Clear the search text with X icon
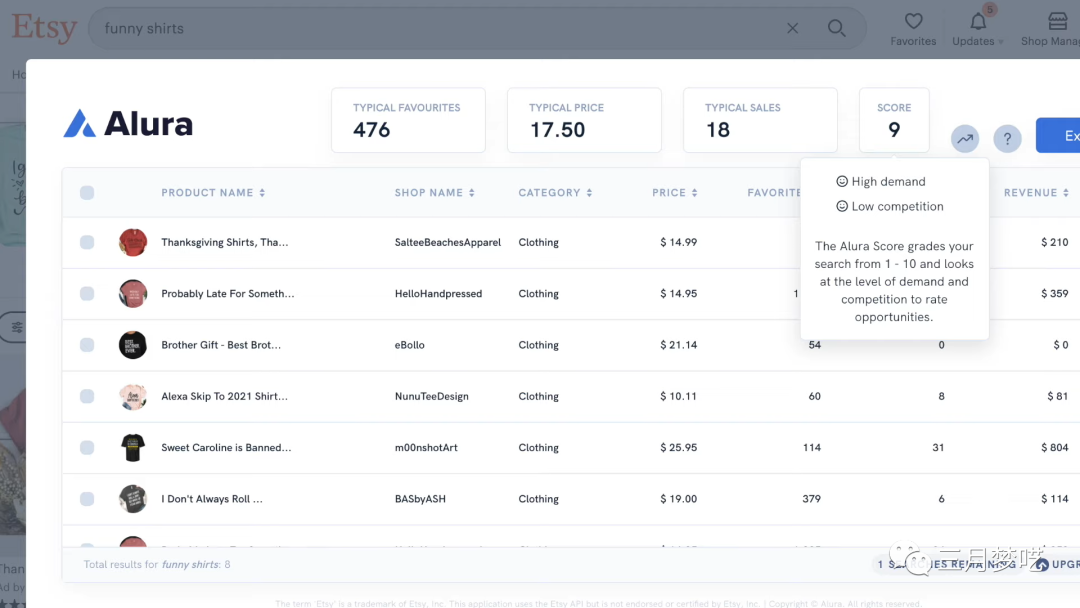 [793, 28]
